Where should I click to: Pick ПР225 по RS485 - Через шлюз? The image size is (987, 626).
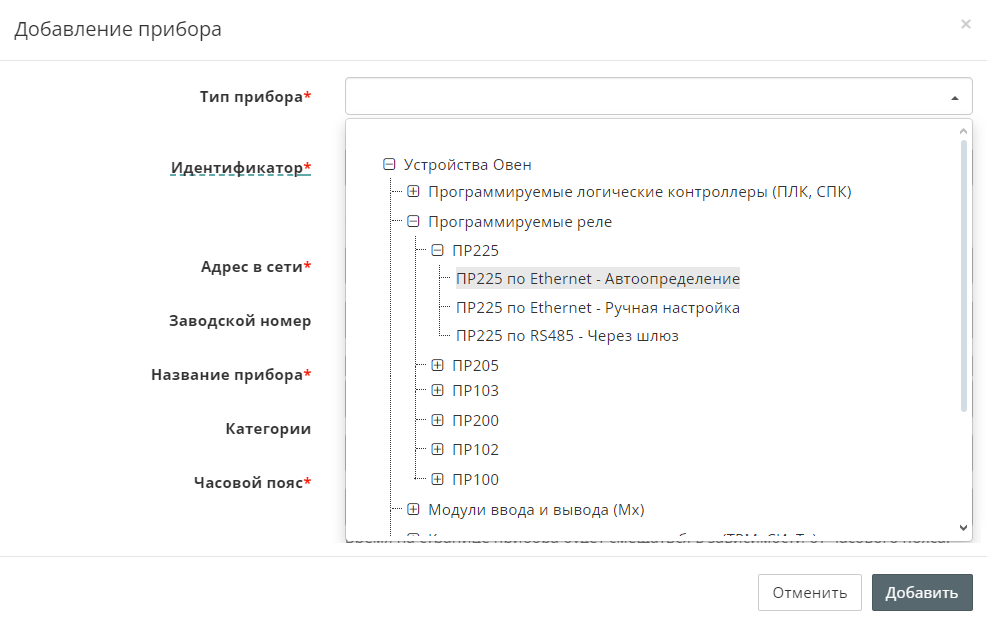567,336
